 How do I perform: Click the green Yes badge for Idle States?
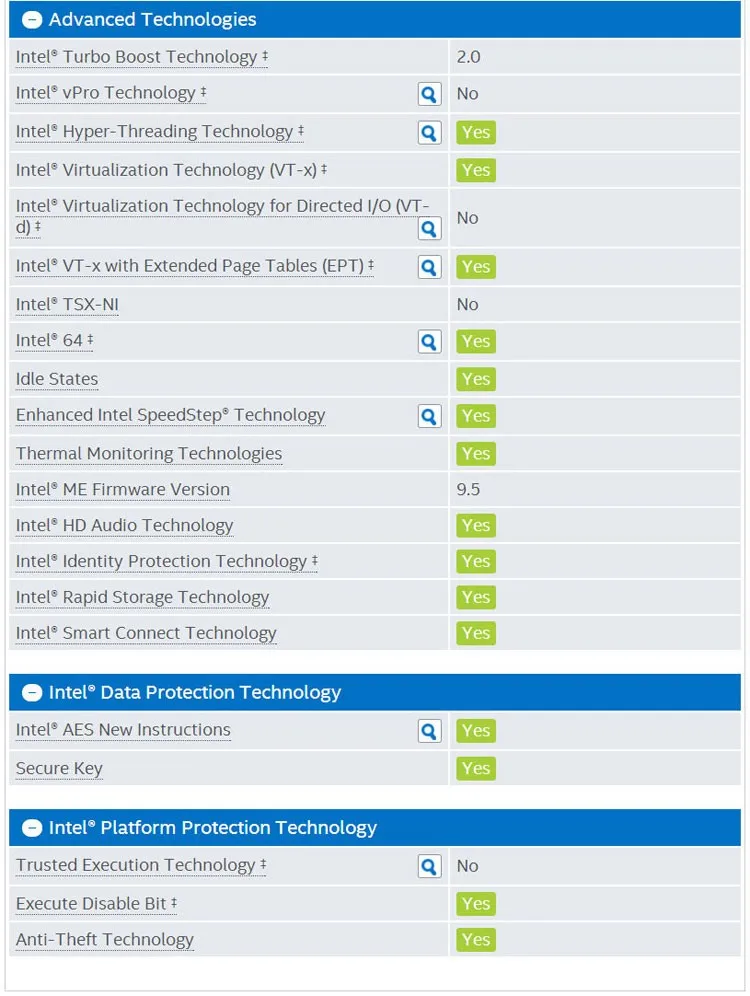tap(476, 379)
